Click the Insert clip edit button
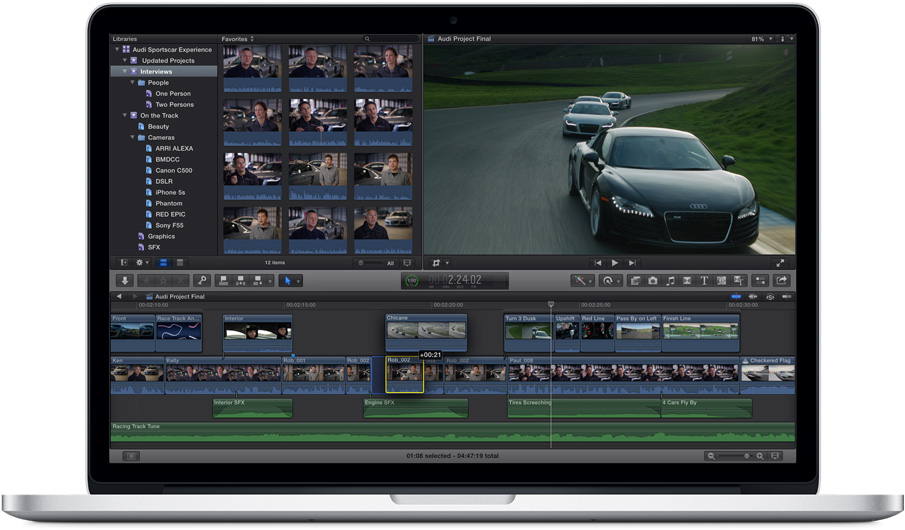Viewport: 905px width, 530px height. (x=241, y=281)
